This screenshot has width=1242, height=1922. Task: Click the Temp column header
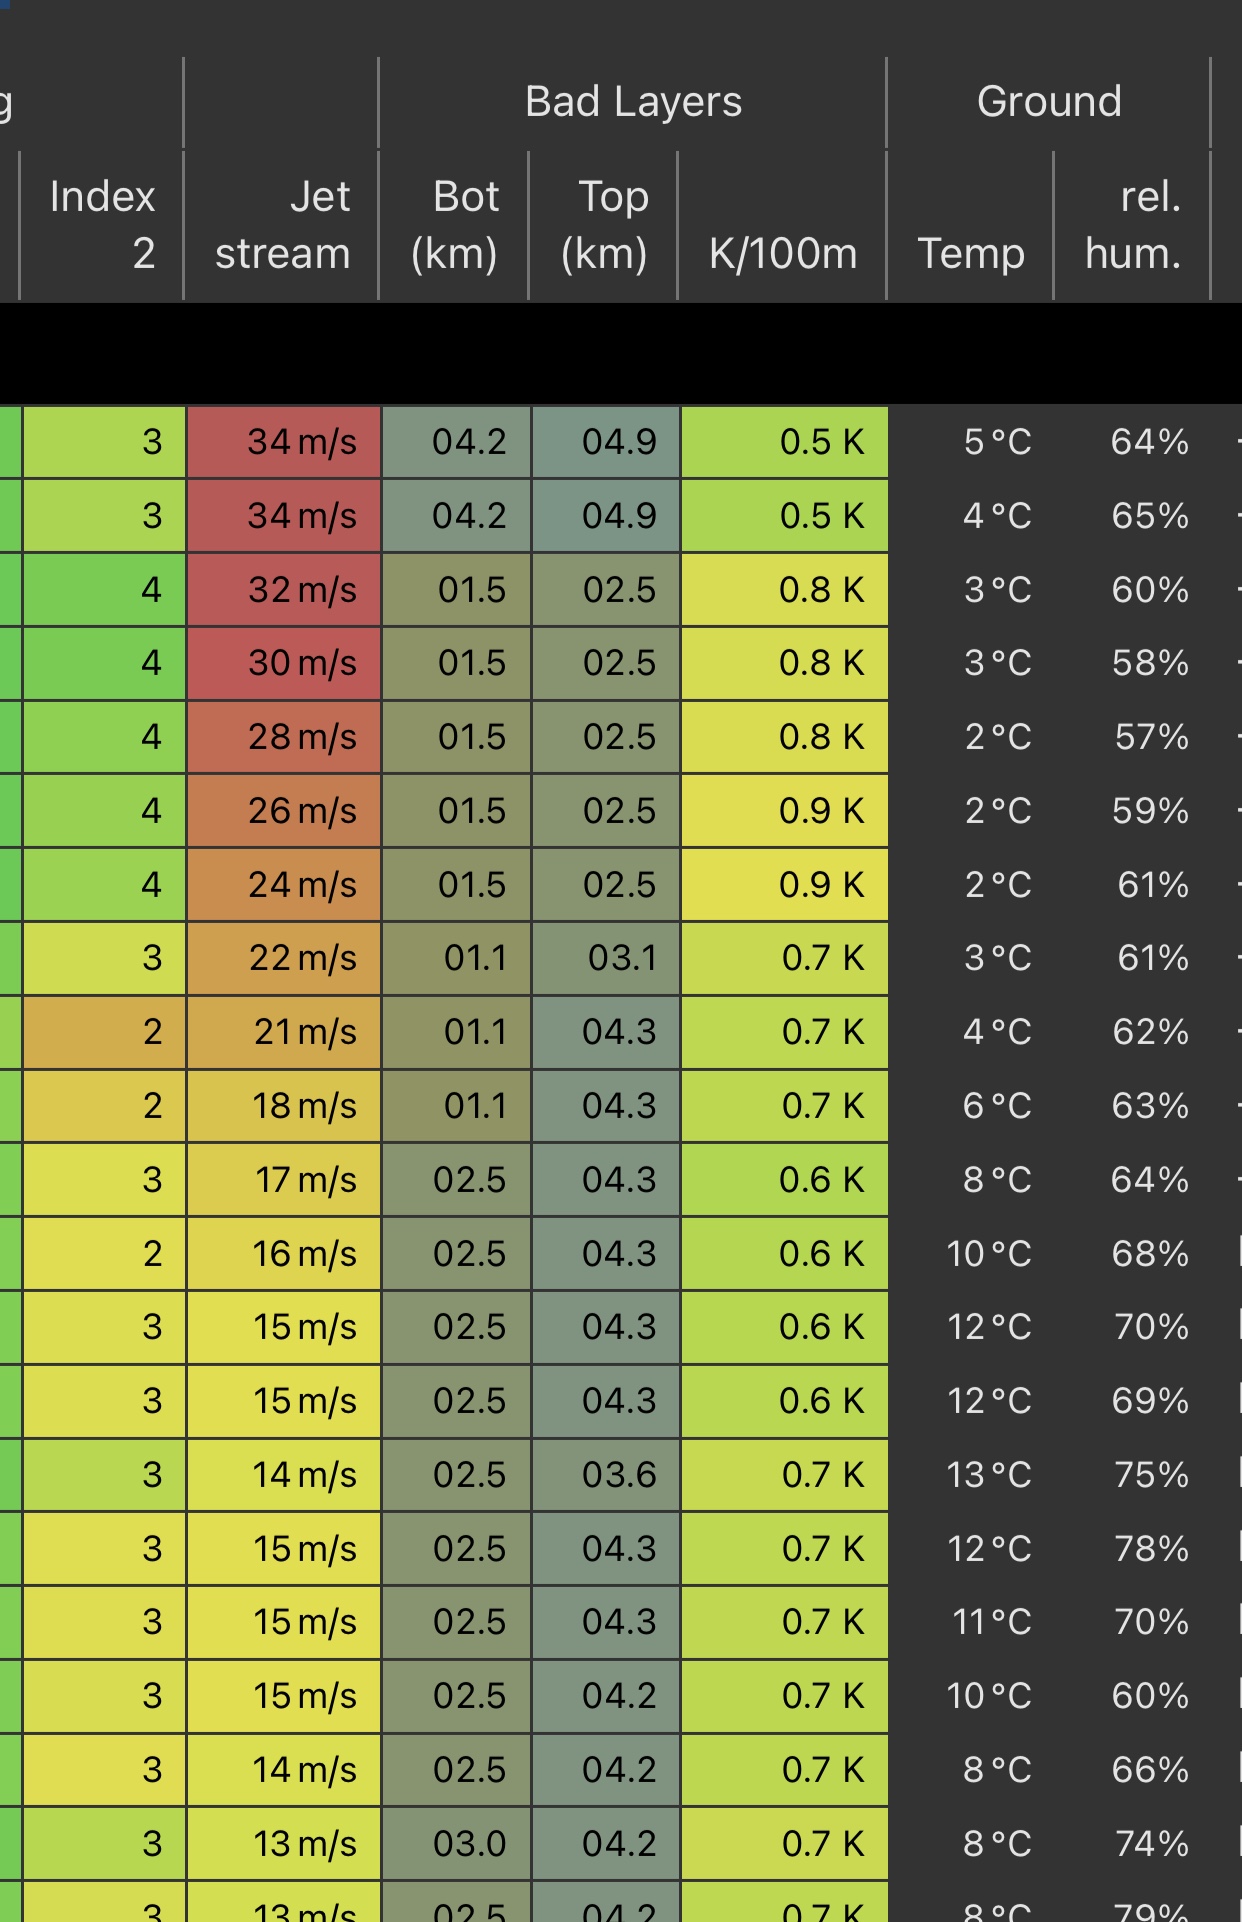(970, 253)
